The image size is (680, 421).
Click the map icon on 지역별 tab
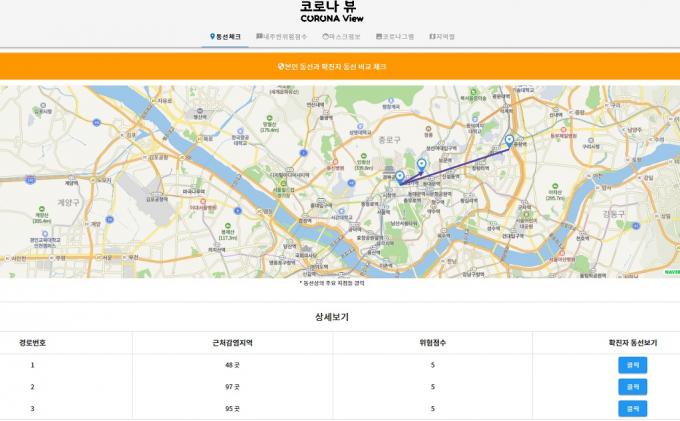(x=432, y=37)
